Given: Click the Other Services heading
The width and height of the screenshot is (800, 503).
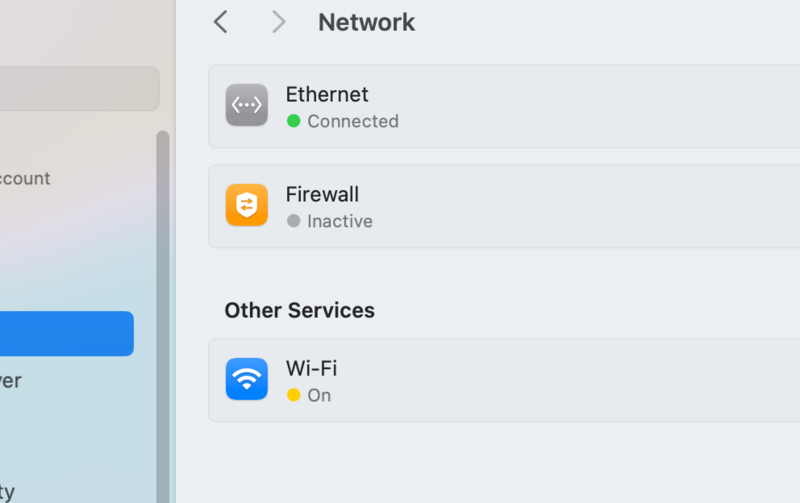Looking at the screenshot, I should pos(299,310).
